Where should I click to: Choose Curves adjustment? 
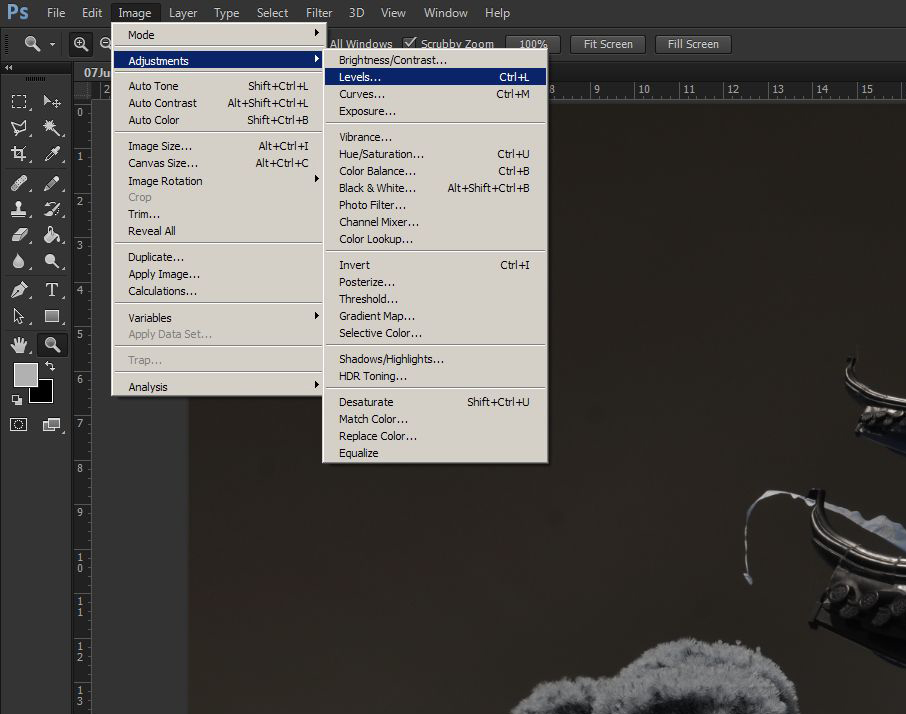pyautogui.click(x=435, y=94)
